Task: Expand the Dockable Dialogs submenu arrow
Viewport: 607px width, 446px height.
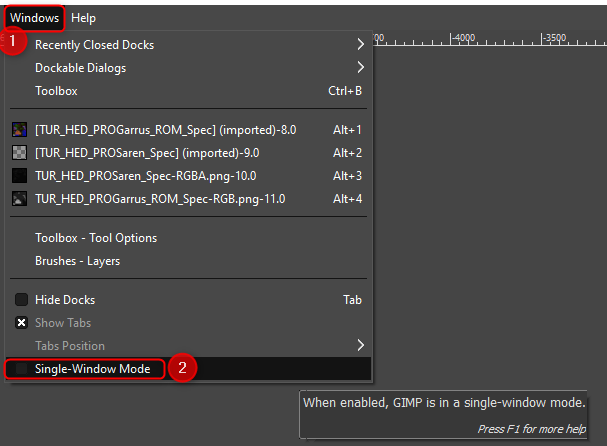Action: pos(360,68)
